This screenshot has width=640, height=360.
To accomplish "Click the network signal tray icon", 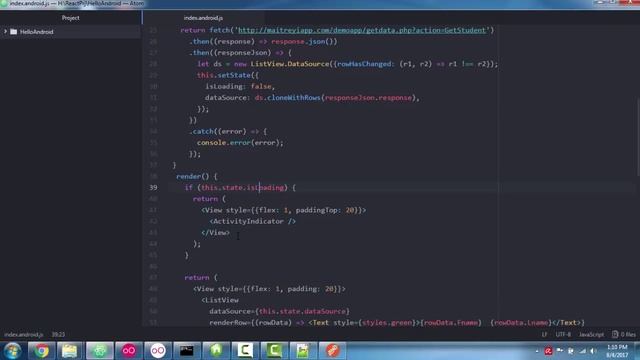I will [x=582, y=351].
